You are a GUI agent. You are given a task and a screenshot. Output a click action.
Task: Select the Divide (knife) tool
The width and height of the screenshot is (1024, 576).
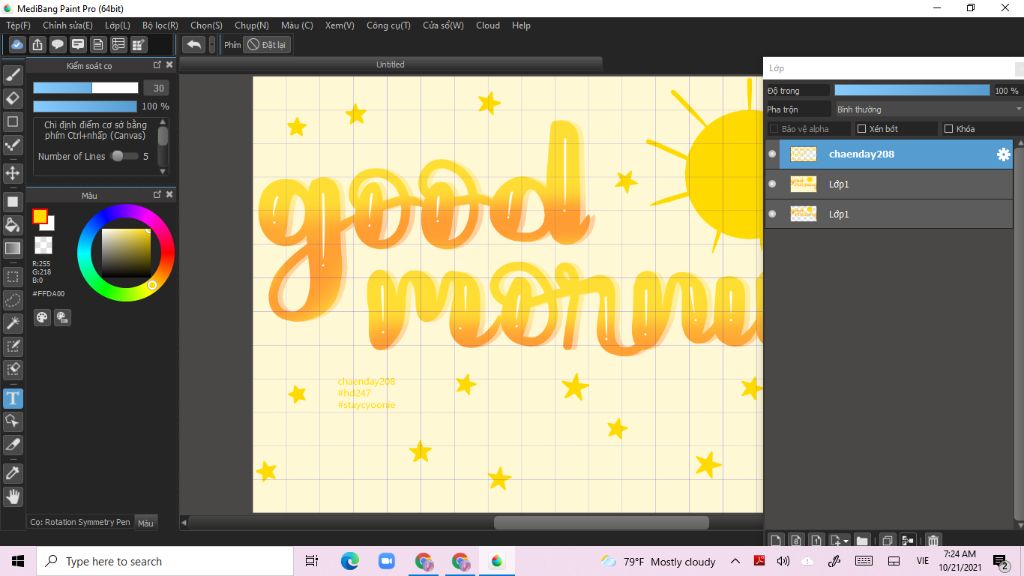click(12, 445)
